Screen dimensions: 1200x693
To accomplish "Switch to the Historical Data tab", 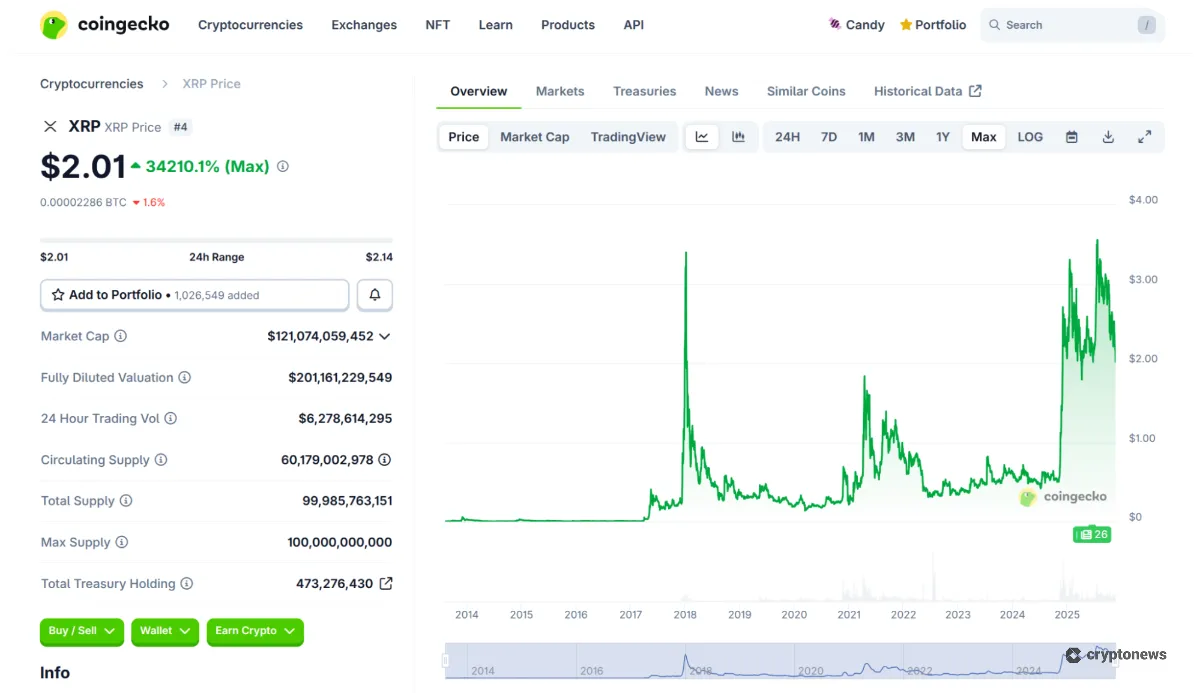I will point(919,91).
